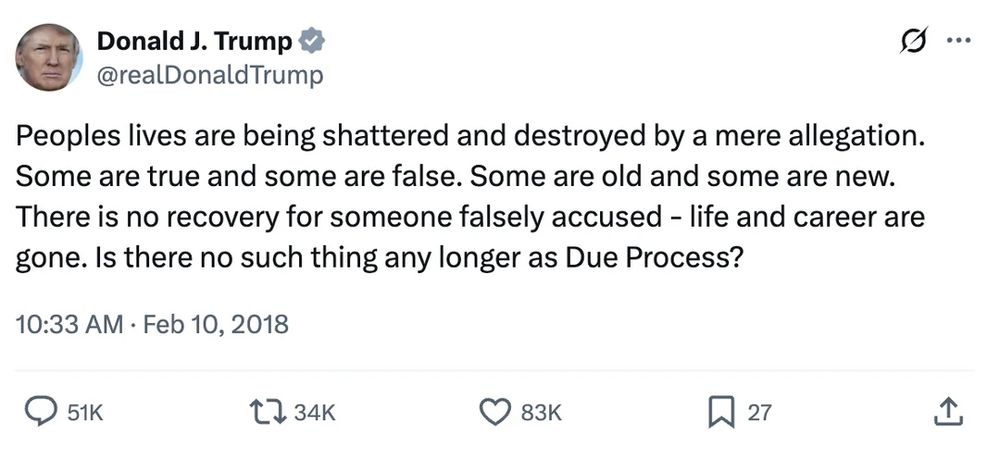This screenshot has width=1000, height=460.
Task: Open the profile picture avatar
Action: pyautogui.click(x=48, y=57)
